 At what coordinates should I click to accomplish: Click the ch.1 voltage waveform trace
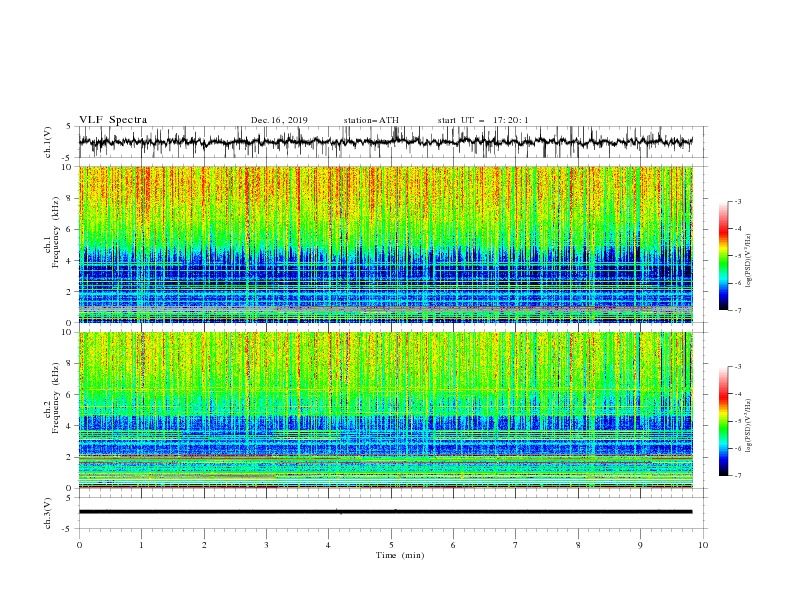point(385,142)
